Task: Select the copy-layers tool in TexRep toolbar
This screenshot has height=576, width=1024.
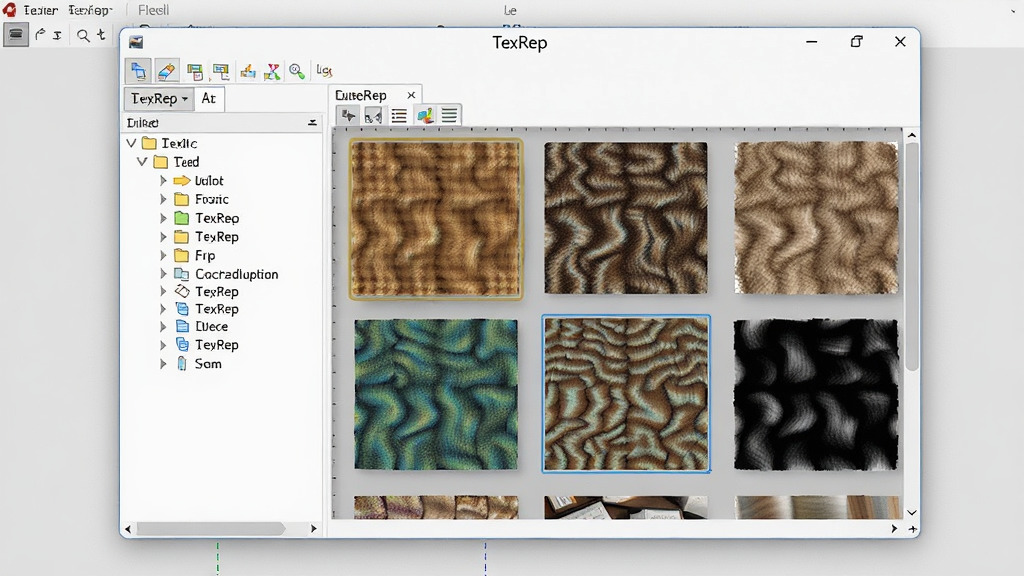Action: [x=138, y=71]
